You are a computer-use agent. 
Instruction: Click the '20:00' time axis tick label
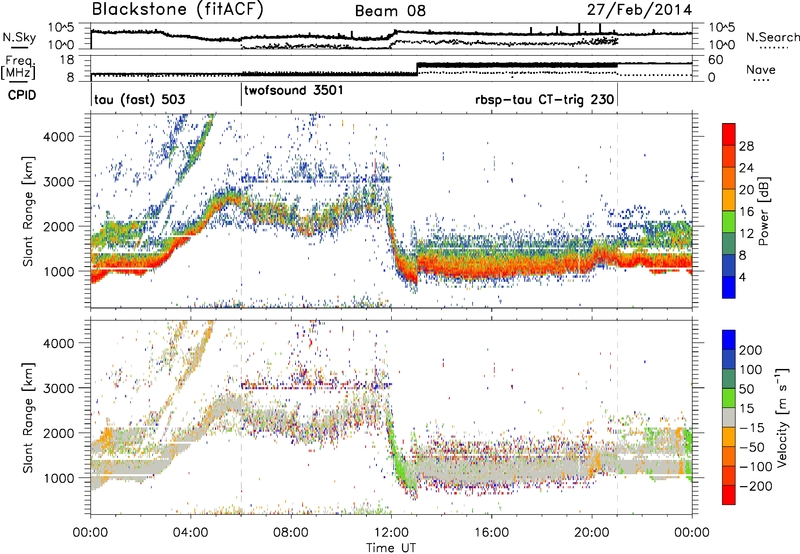[x=592, y=533]
